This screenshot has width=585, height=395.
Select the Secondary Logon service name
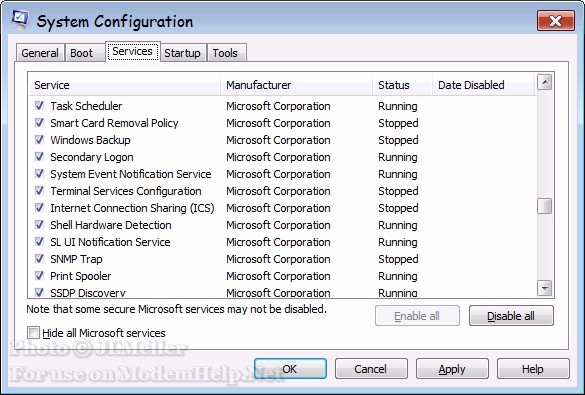(x=92, y=157)
